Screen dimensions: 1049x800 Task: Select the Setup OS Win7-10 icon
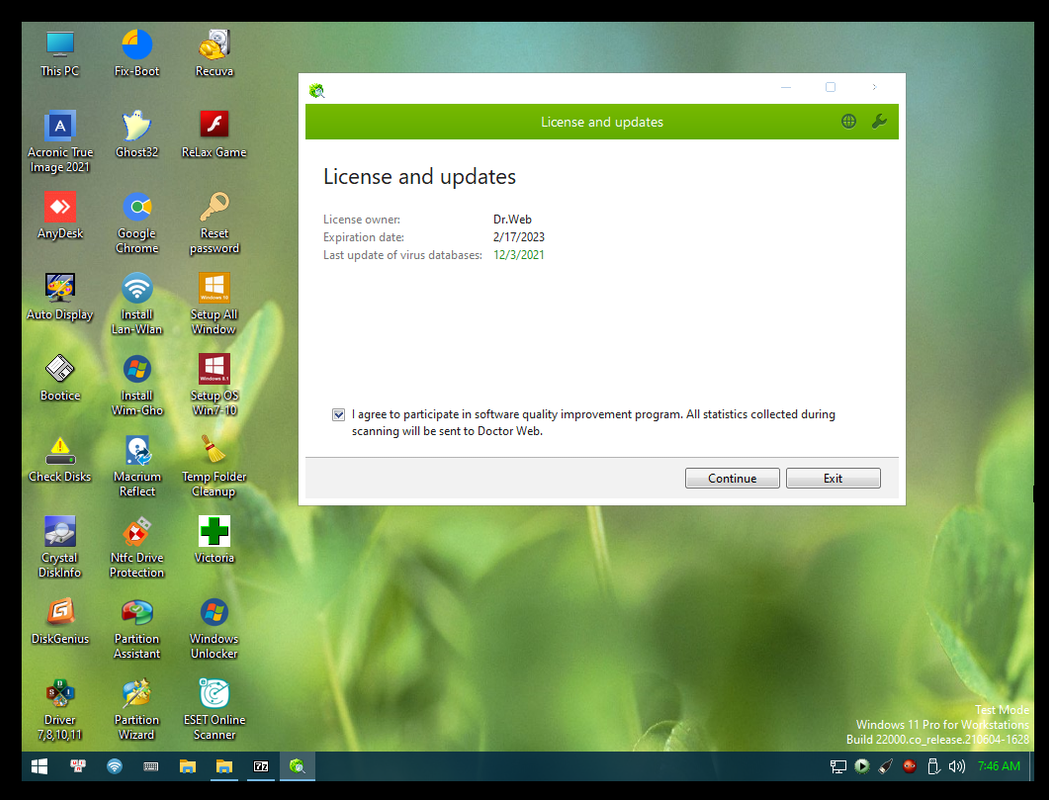coord(214,385)
